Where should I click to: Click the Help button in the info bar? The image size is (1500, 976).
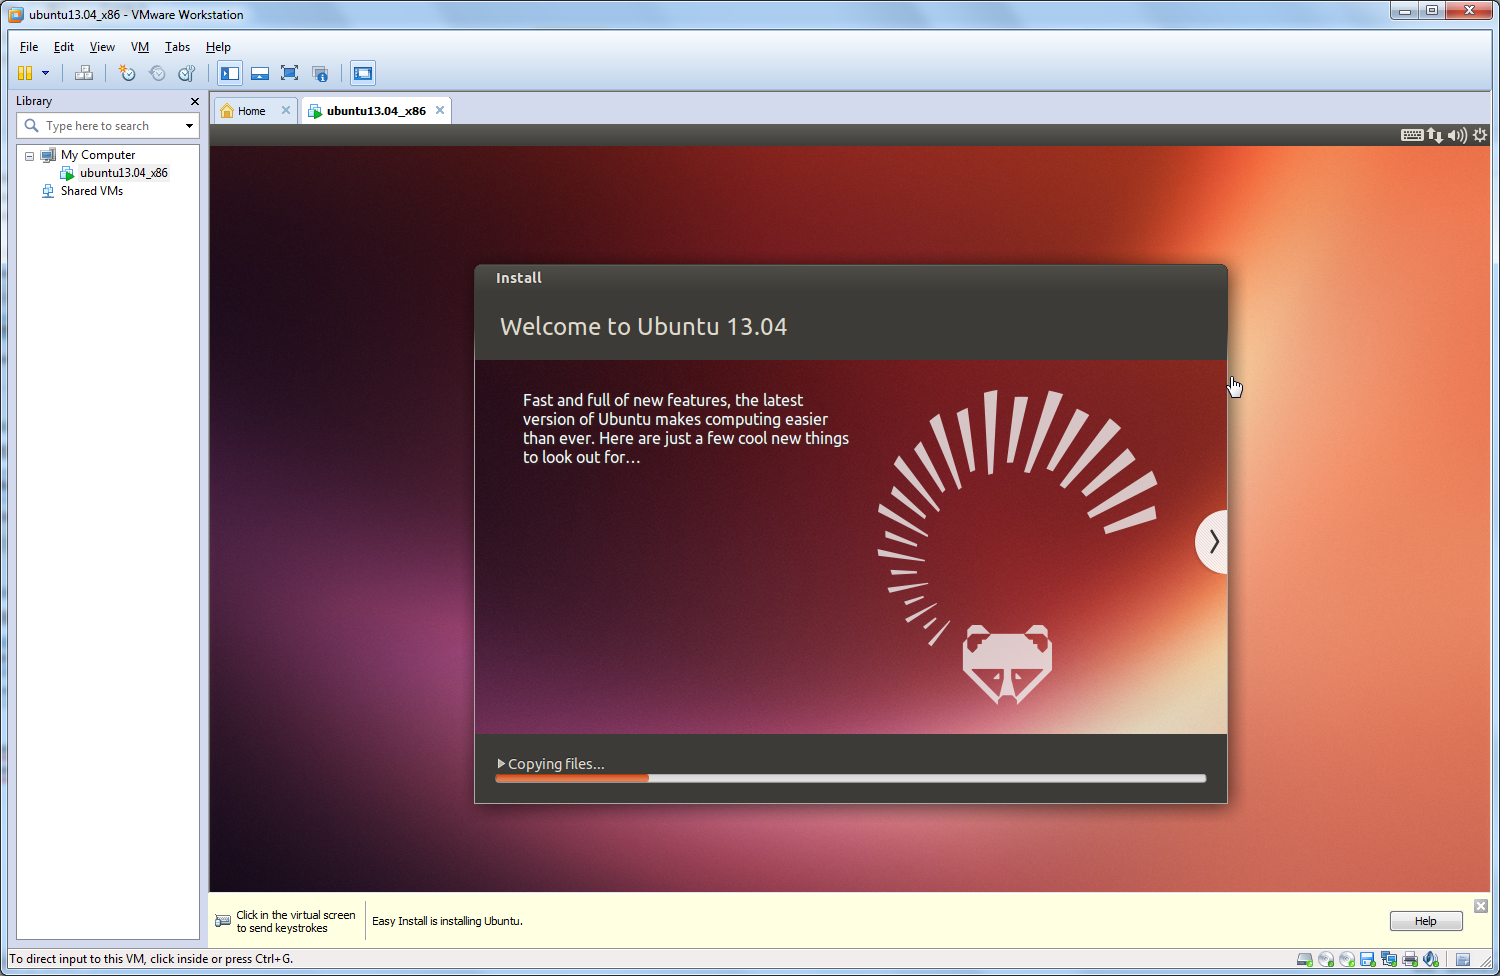pos(1426,921)
